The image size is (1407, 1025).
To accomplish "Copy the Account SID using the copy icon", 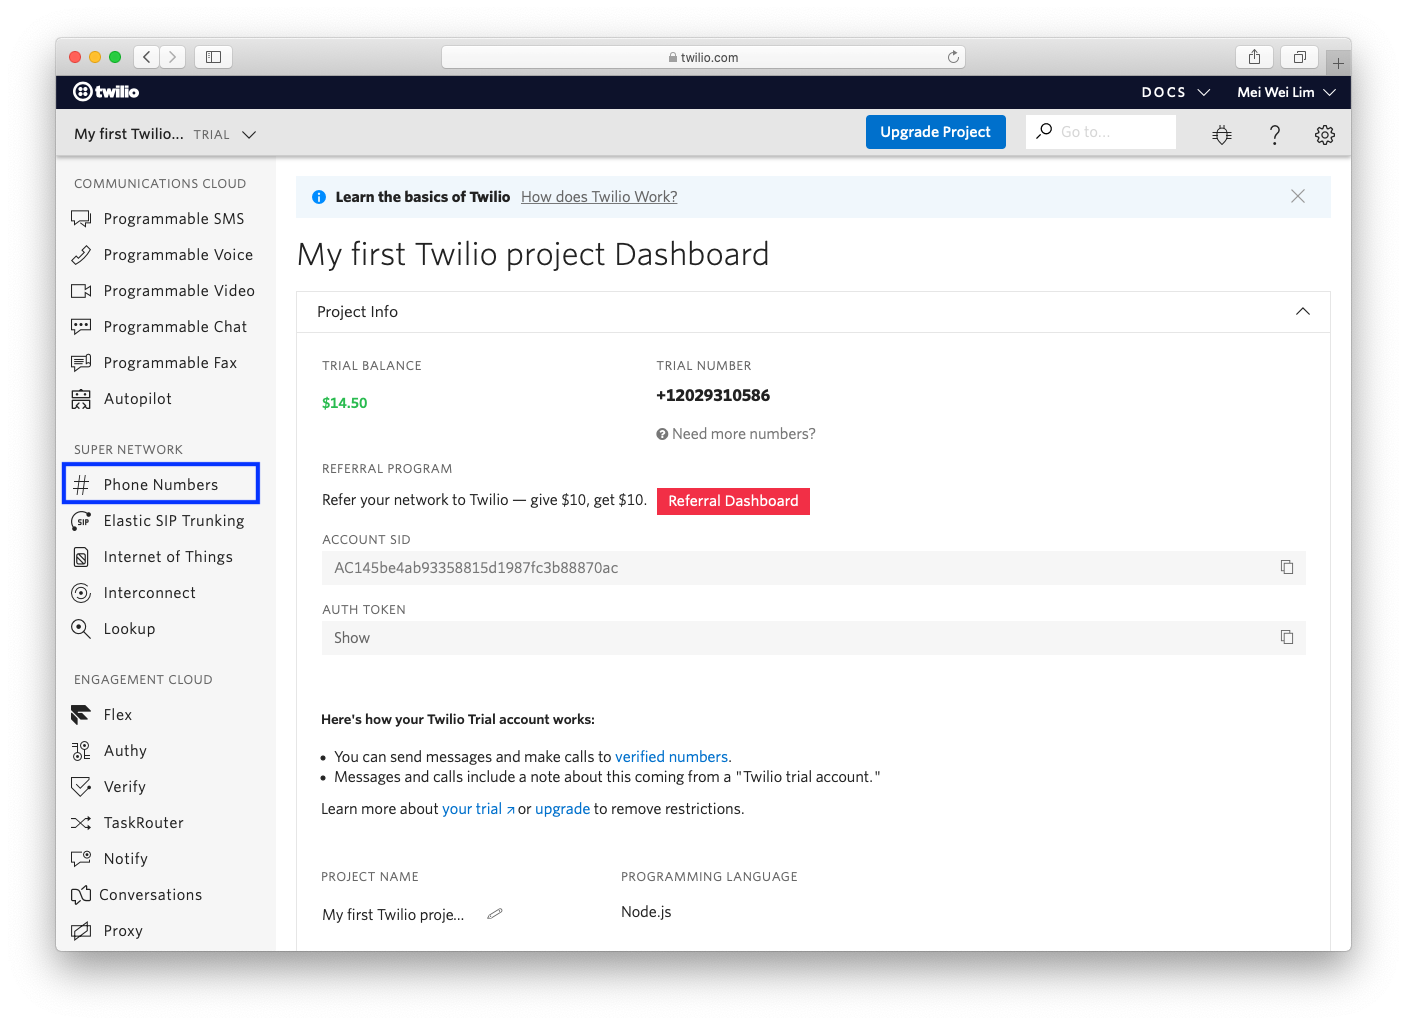I will 1287,566.
